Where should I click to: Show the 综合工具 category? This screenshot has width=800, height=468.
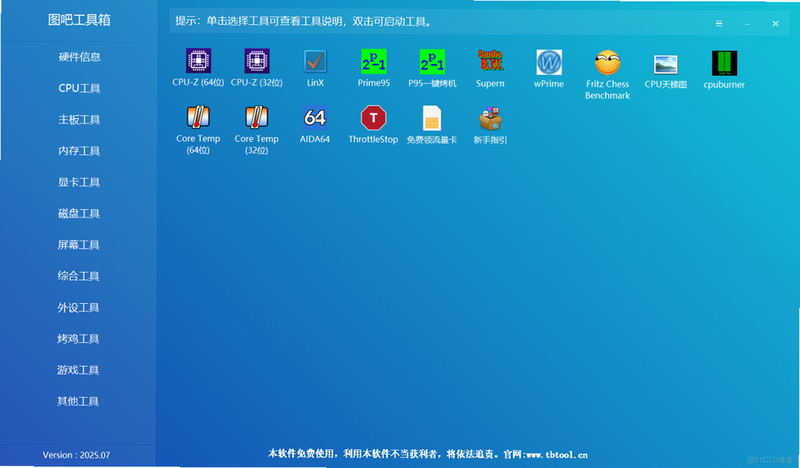[x=79, y=276]
